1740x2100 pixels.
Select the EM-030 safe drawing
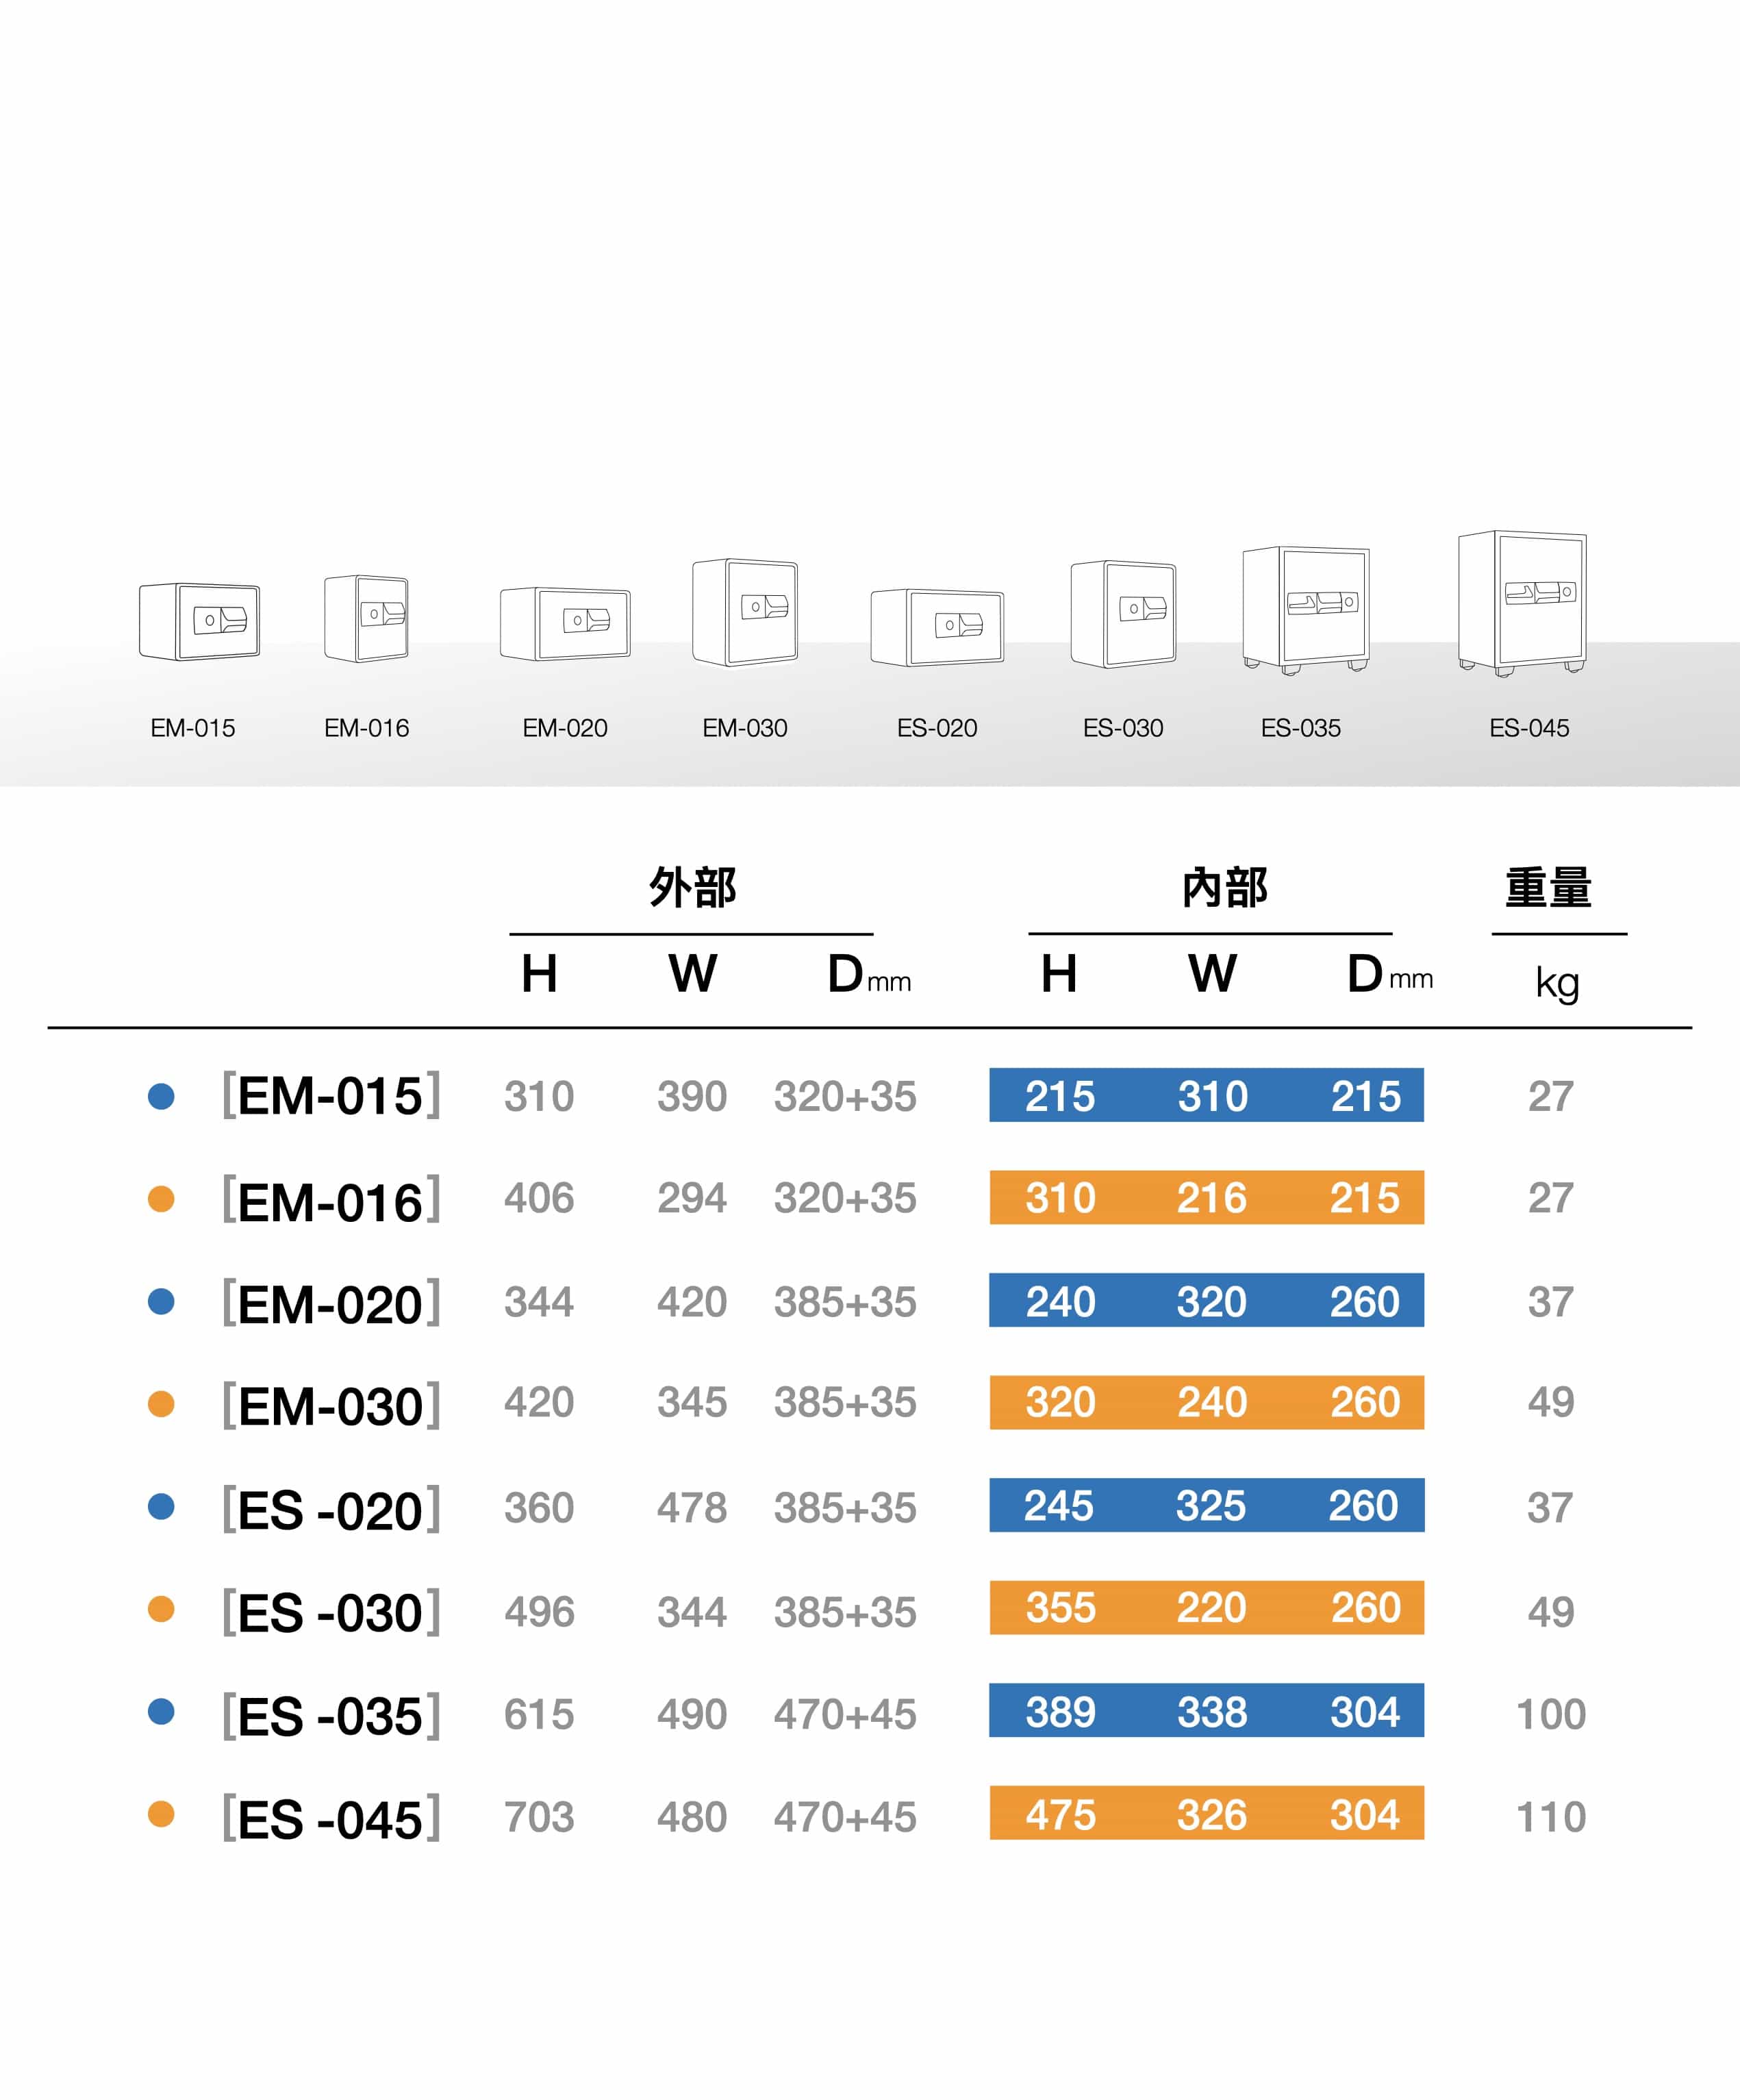(745, 612)
